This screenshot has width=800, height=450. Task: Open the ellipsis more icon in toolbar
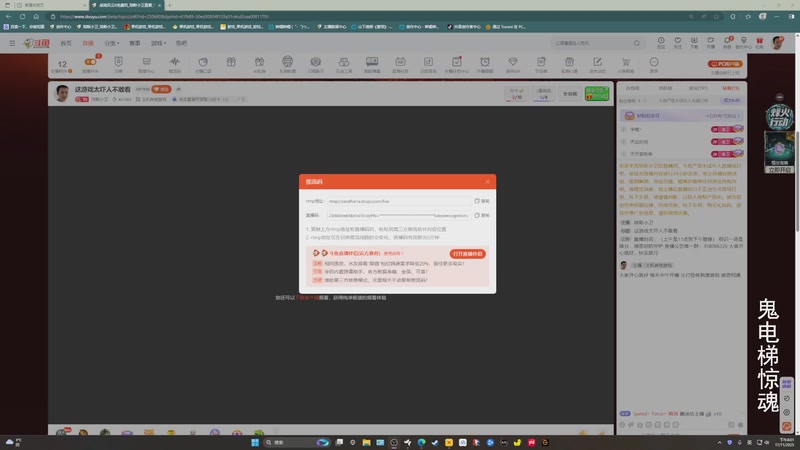tap(654, 62)
